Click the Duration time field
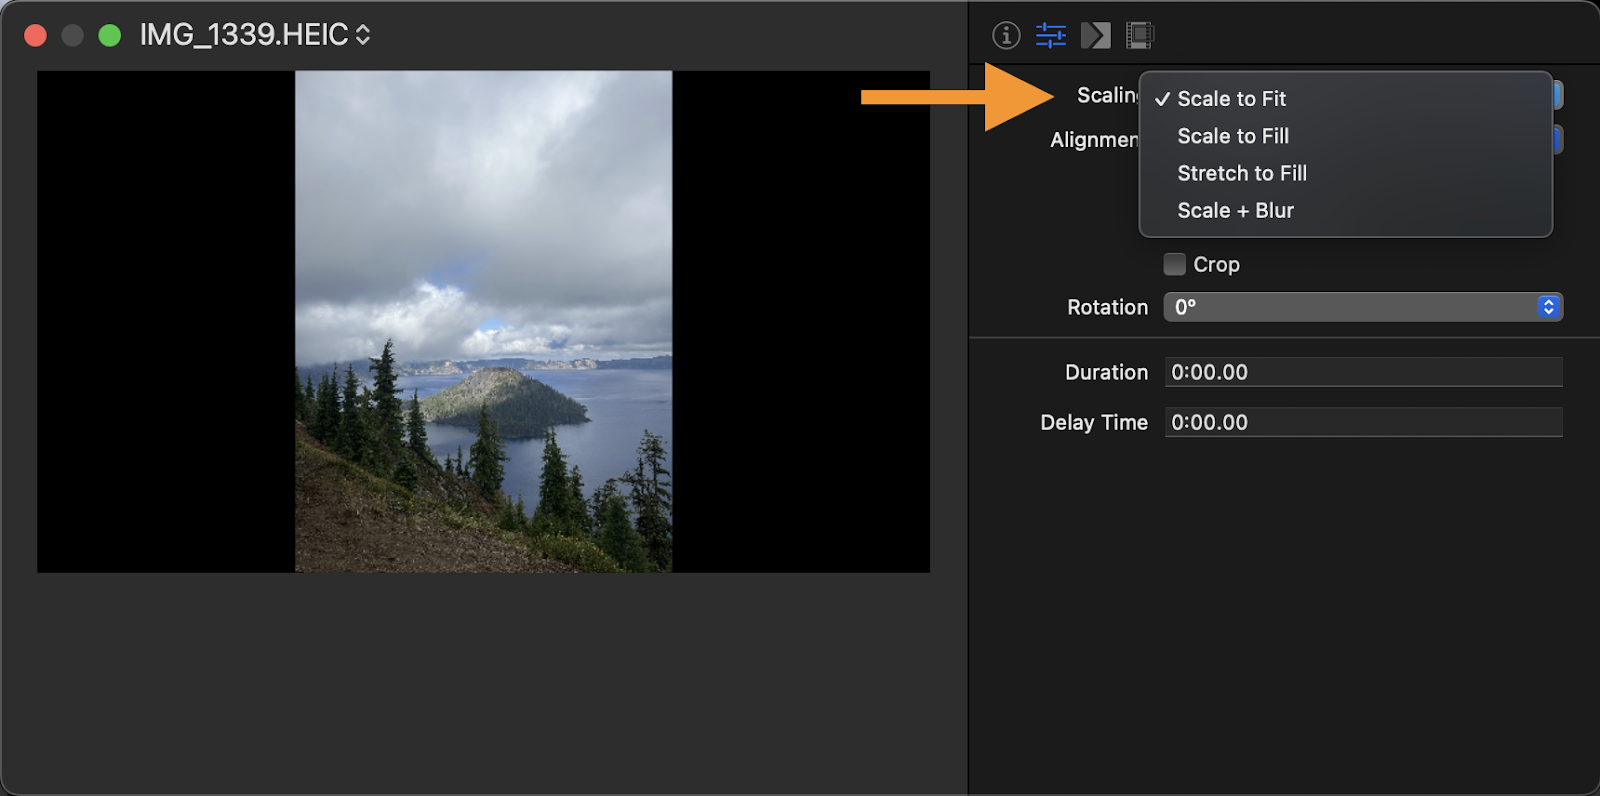This screenshot has width=1600, height=796. coord(1363,372)
